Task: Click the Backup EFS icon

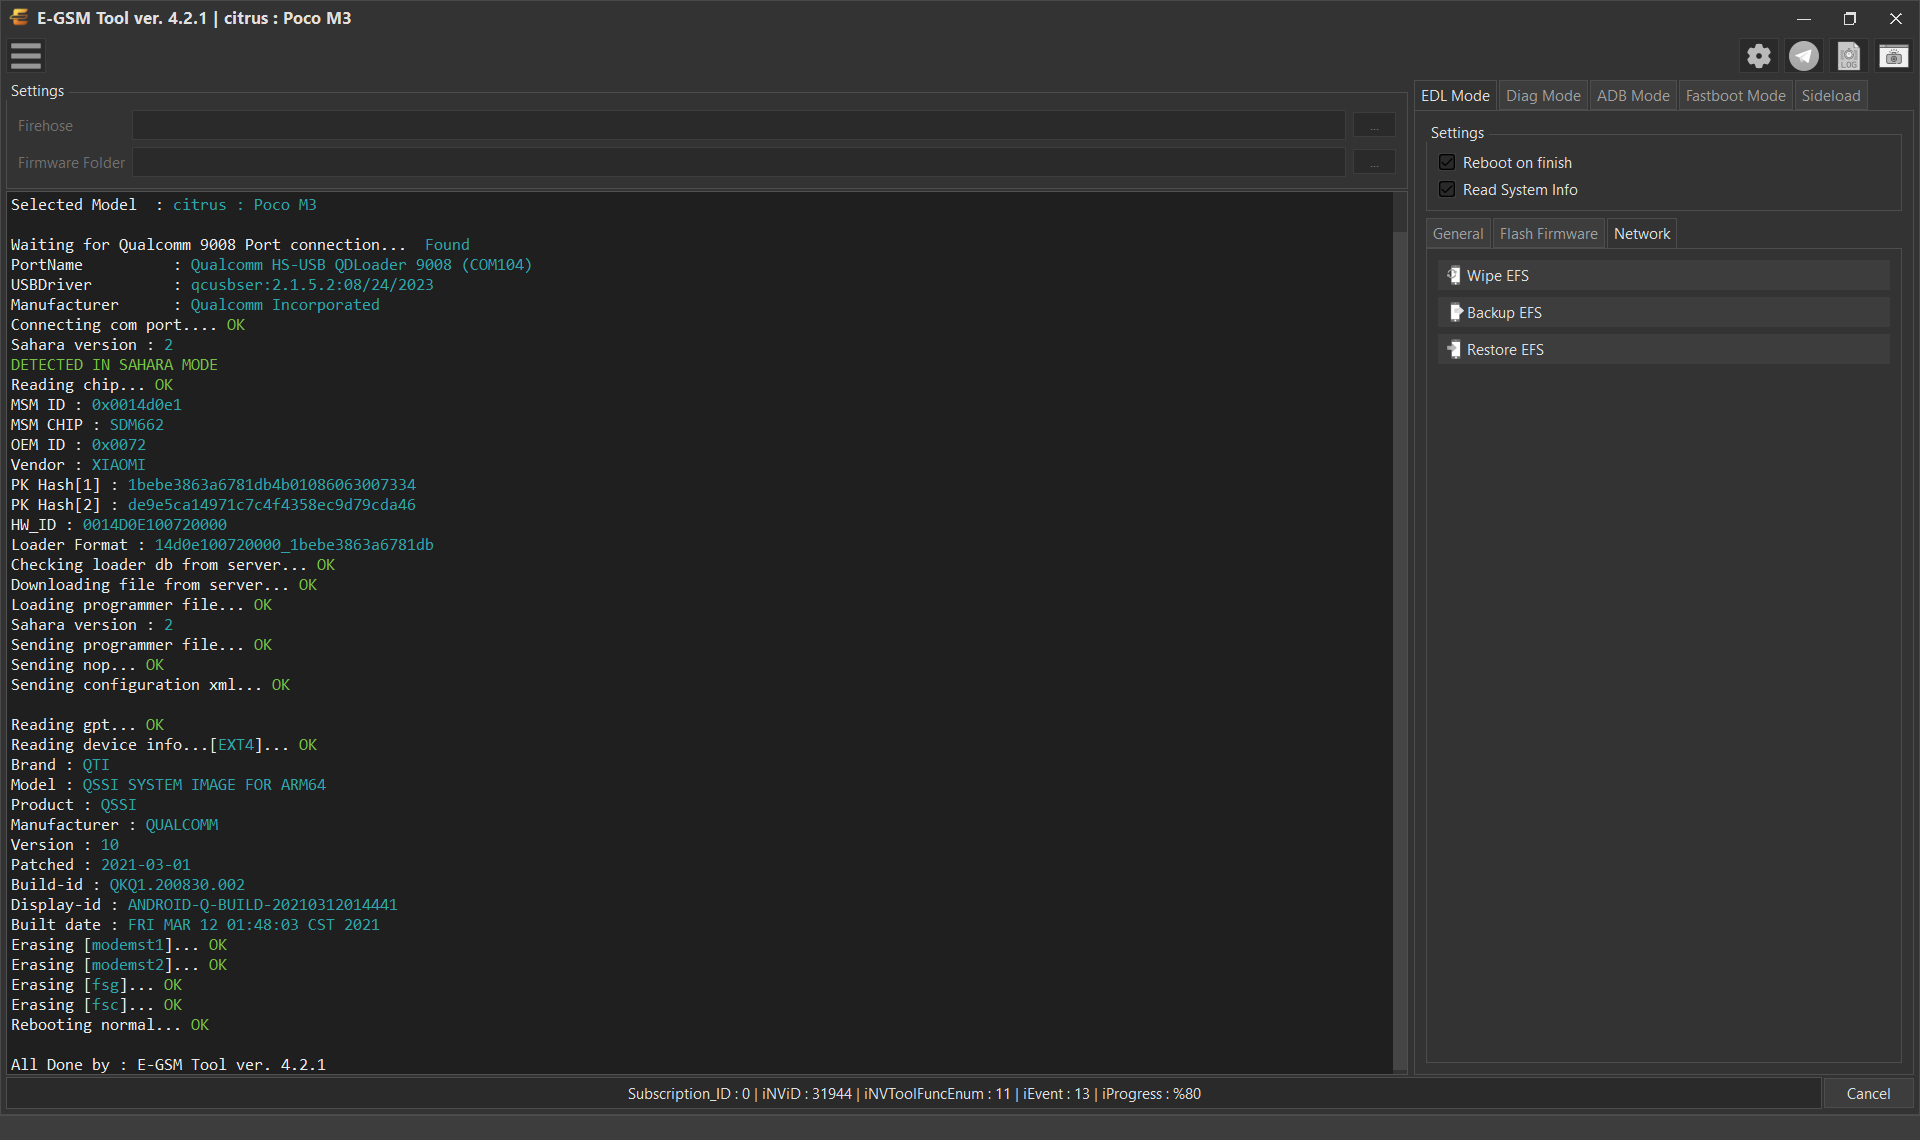Action: click(1454, 312)
